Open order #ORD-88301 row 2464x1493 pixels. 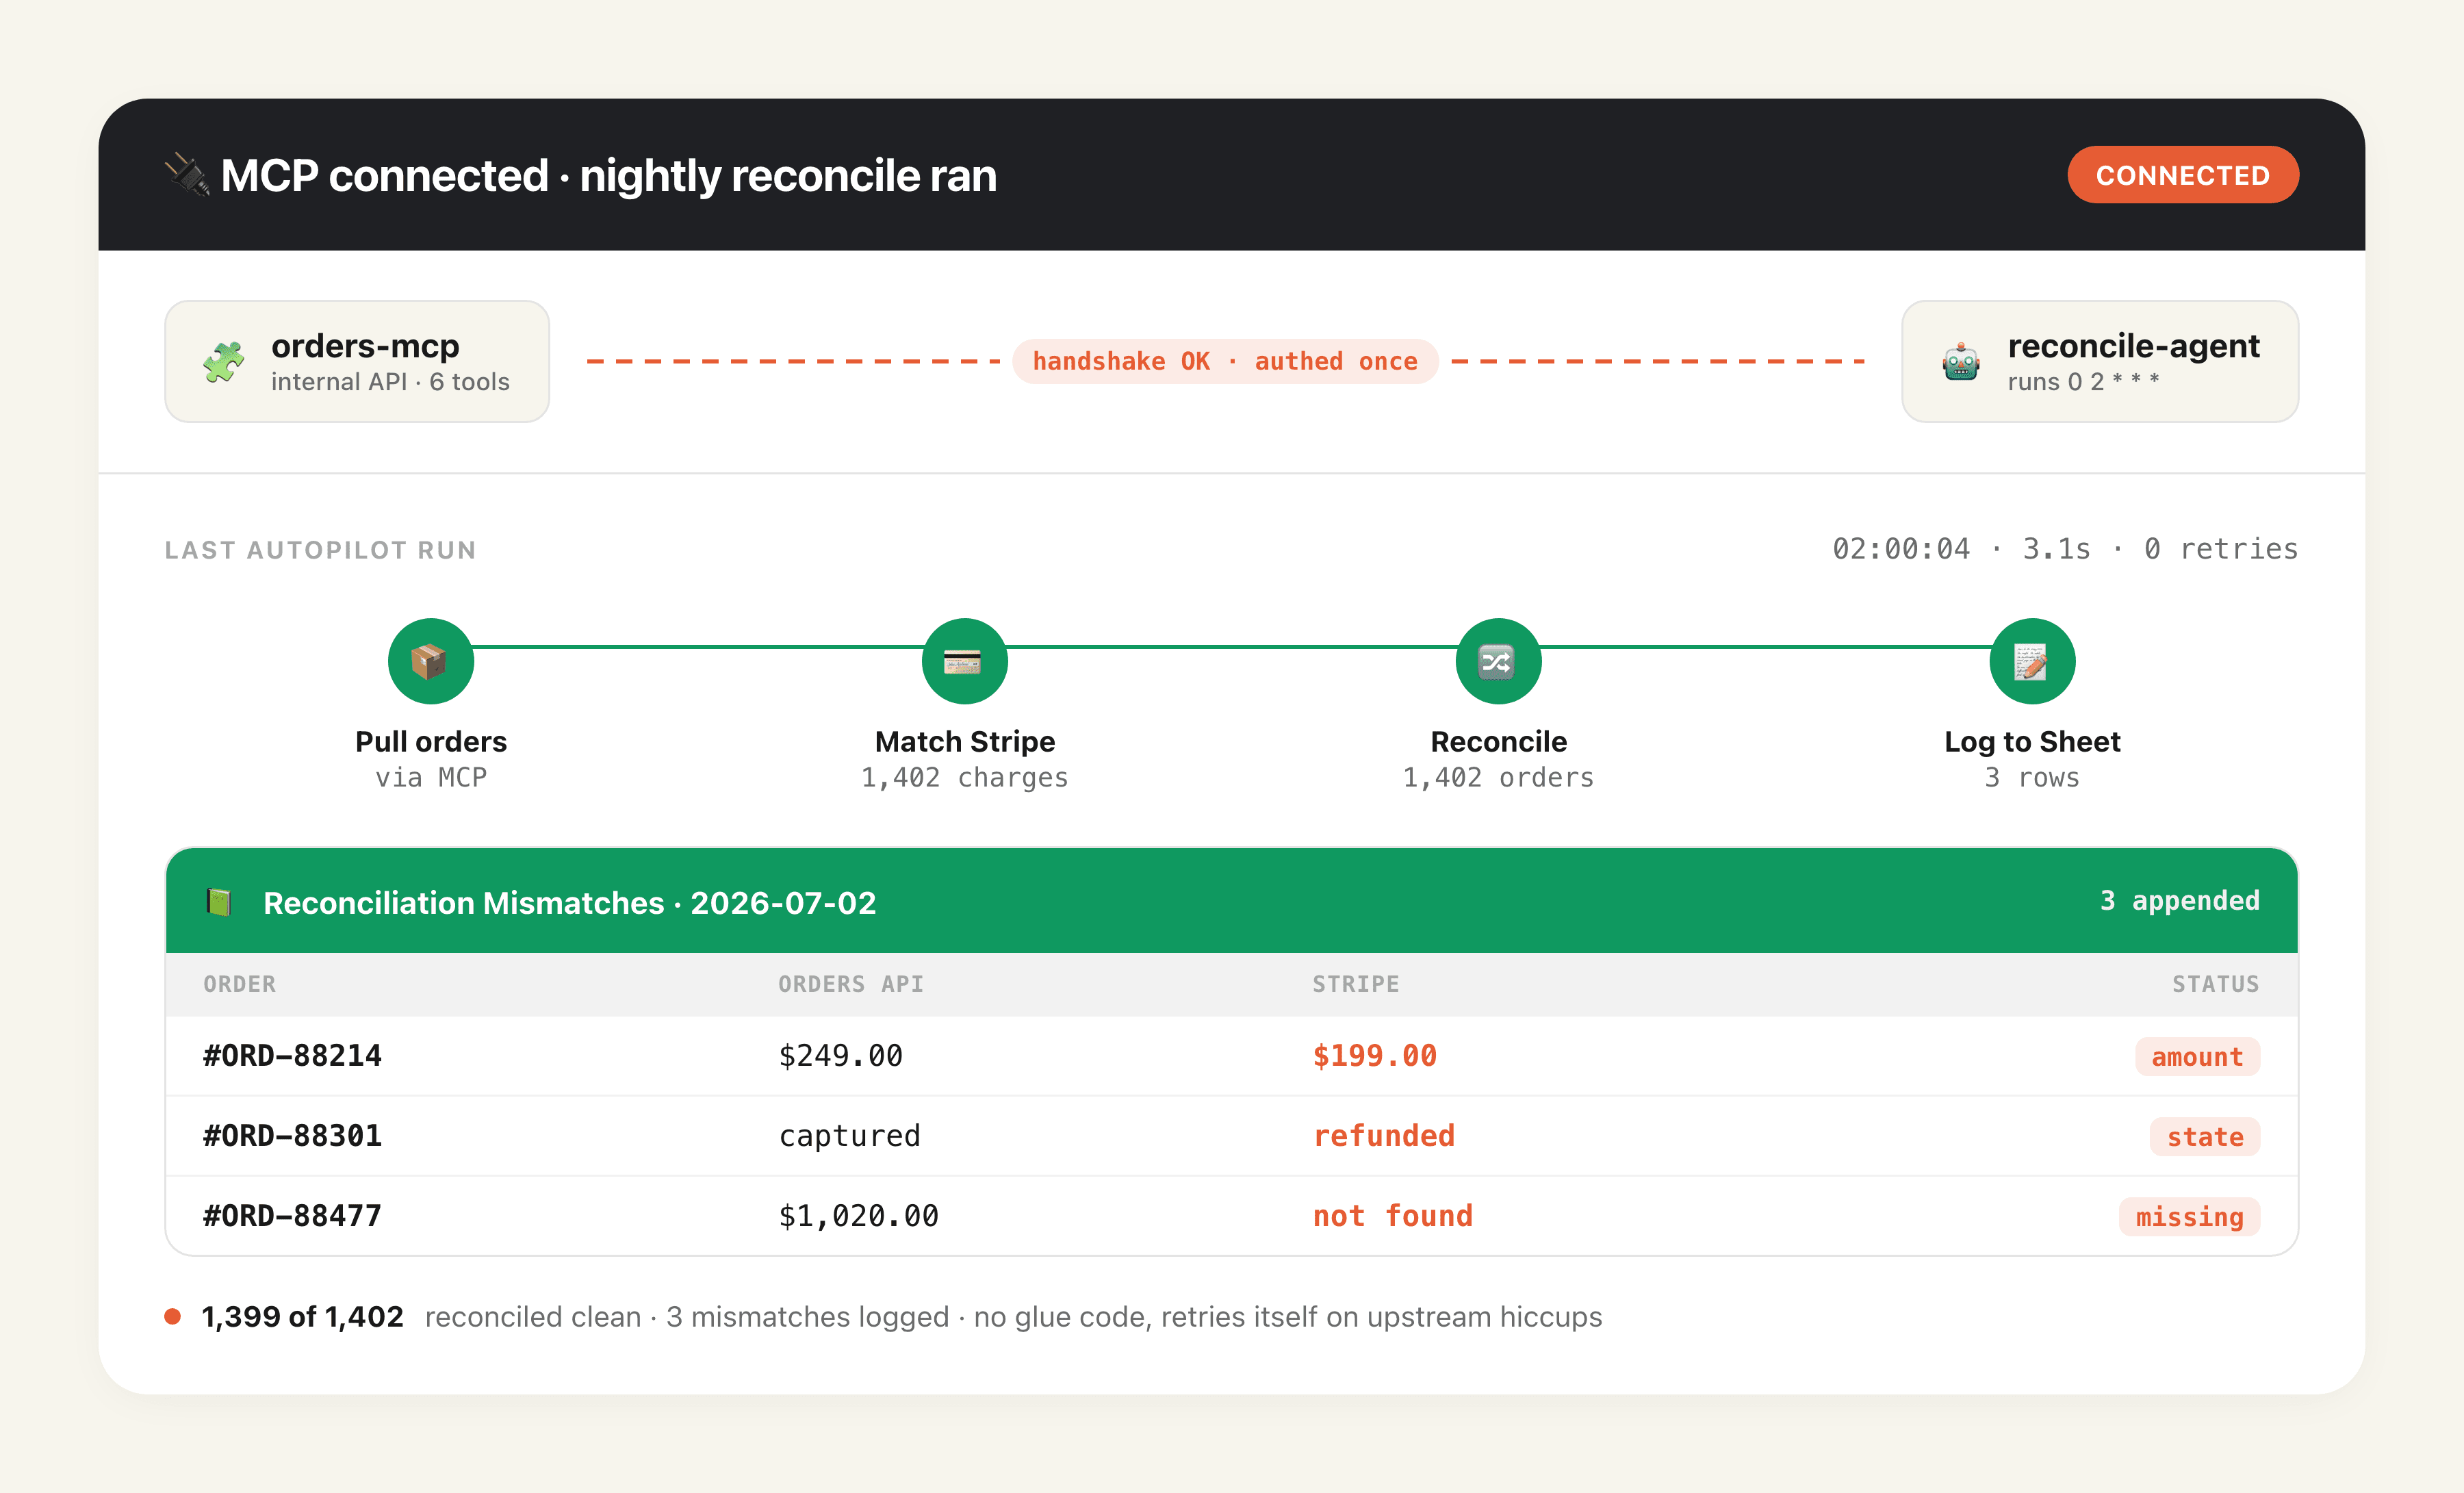tap(1231, 1136)
